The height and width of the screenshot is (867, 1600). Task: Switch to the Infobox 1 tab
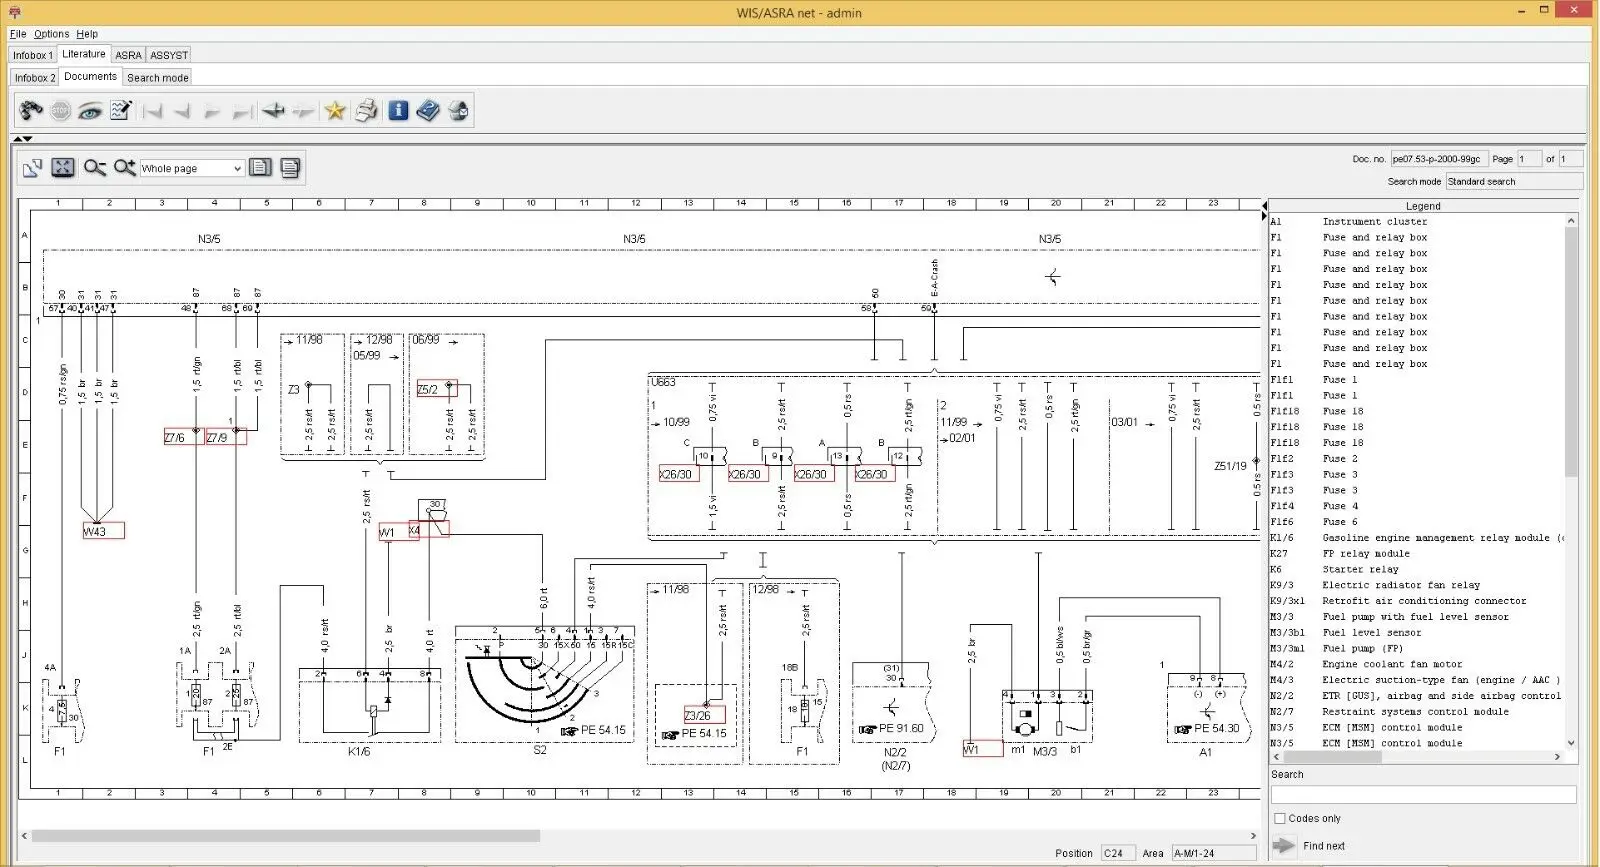33,55
